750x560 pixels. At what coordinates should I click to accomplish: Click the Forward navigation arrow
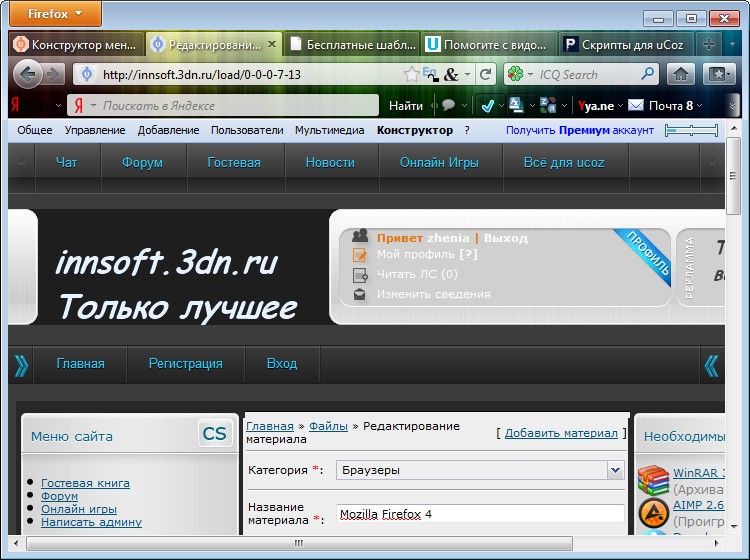(x=53, y=74)
